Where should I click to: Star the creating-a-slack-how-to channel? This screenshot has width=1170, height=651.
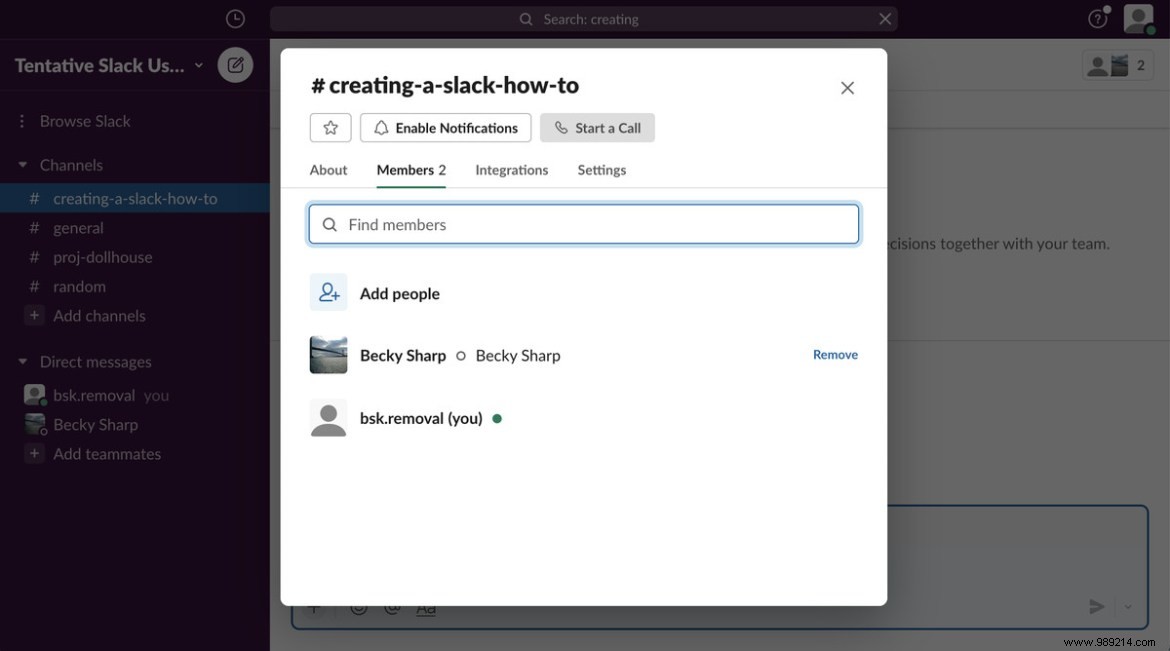click(x=330, y=127)
